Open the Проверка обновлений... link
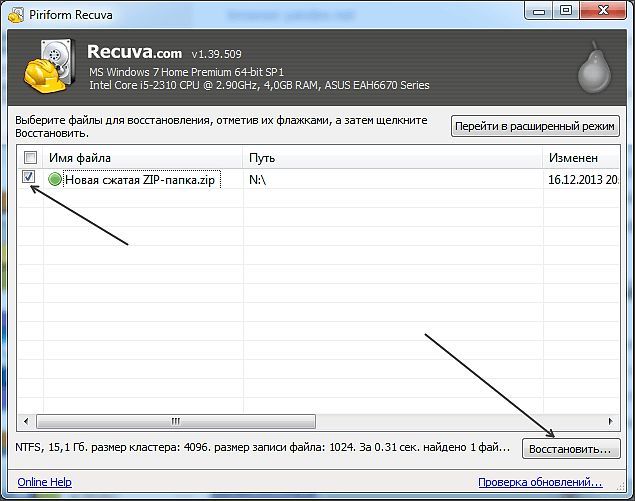The width and height of the screenshot is (635, 501). tap(540, 482)
